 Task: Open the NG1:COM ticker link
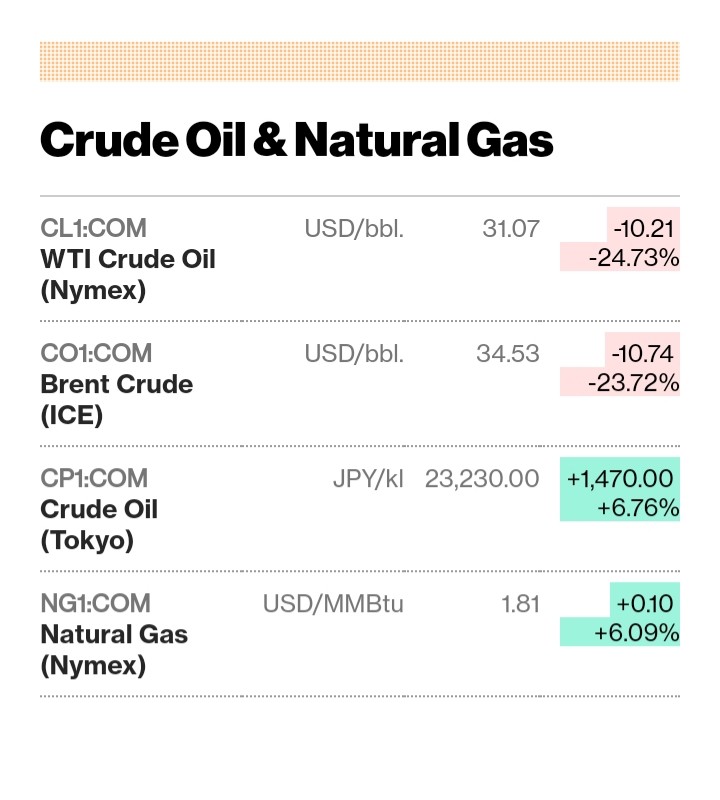[95, 603]
